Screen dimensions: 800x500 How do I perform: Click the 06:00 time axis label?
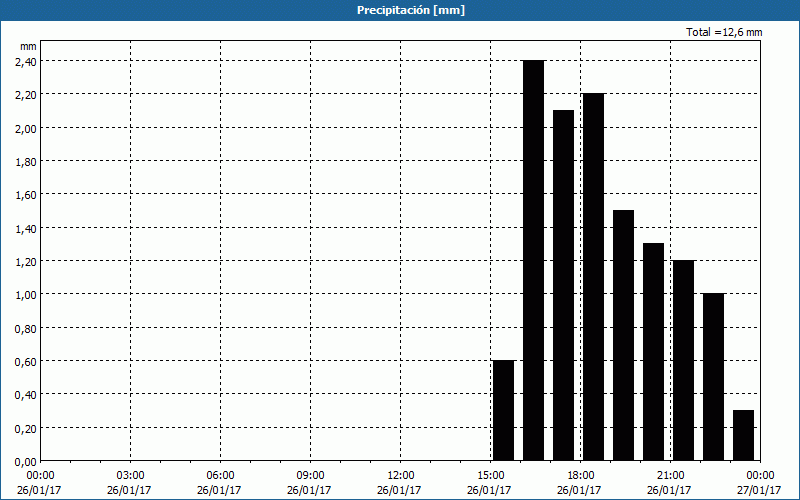point(220,476)
